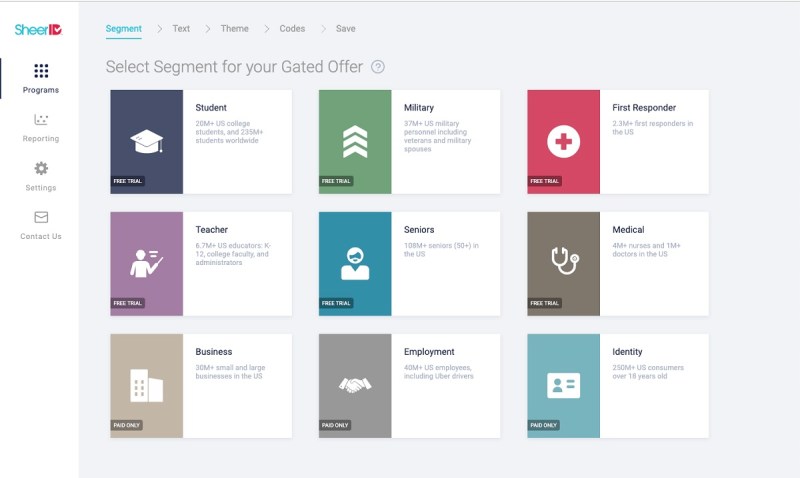Choose the Teacher segment title
This screenshot has width=800, height=478.
click(x=211, y=230)
